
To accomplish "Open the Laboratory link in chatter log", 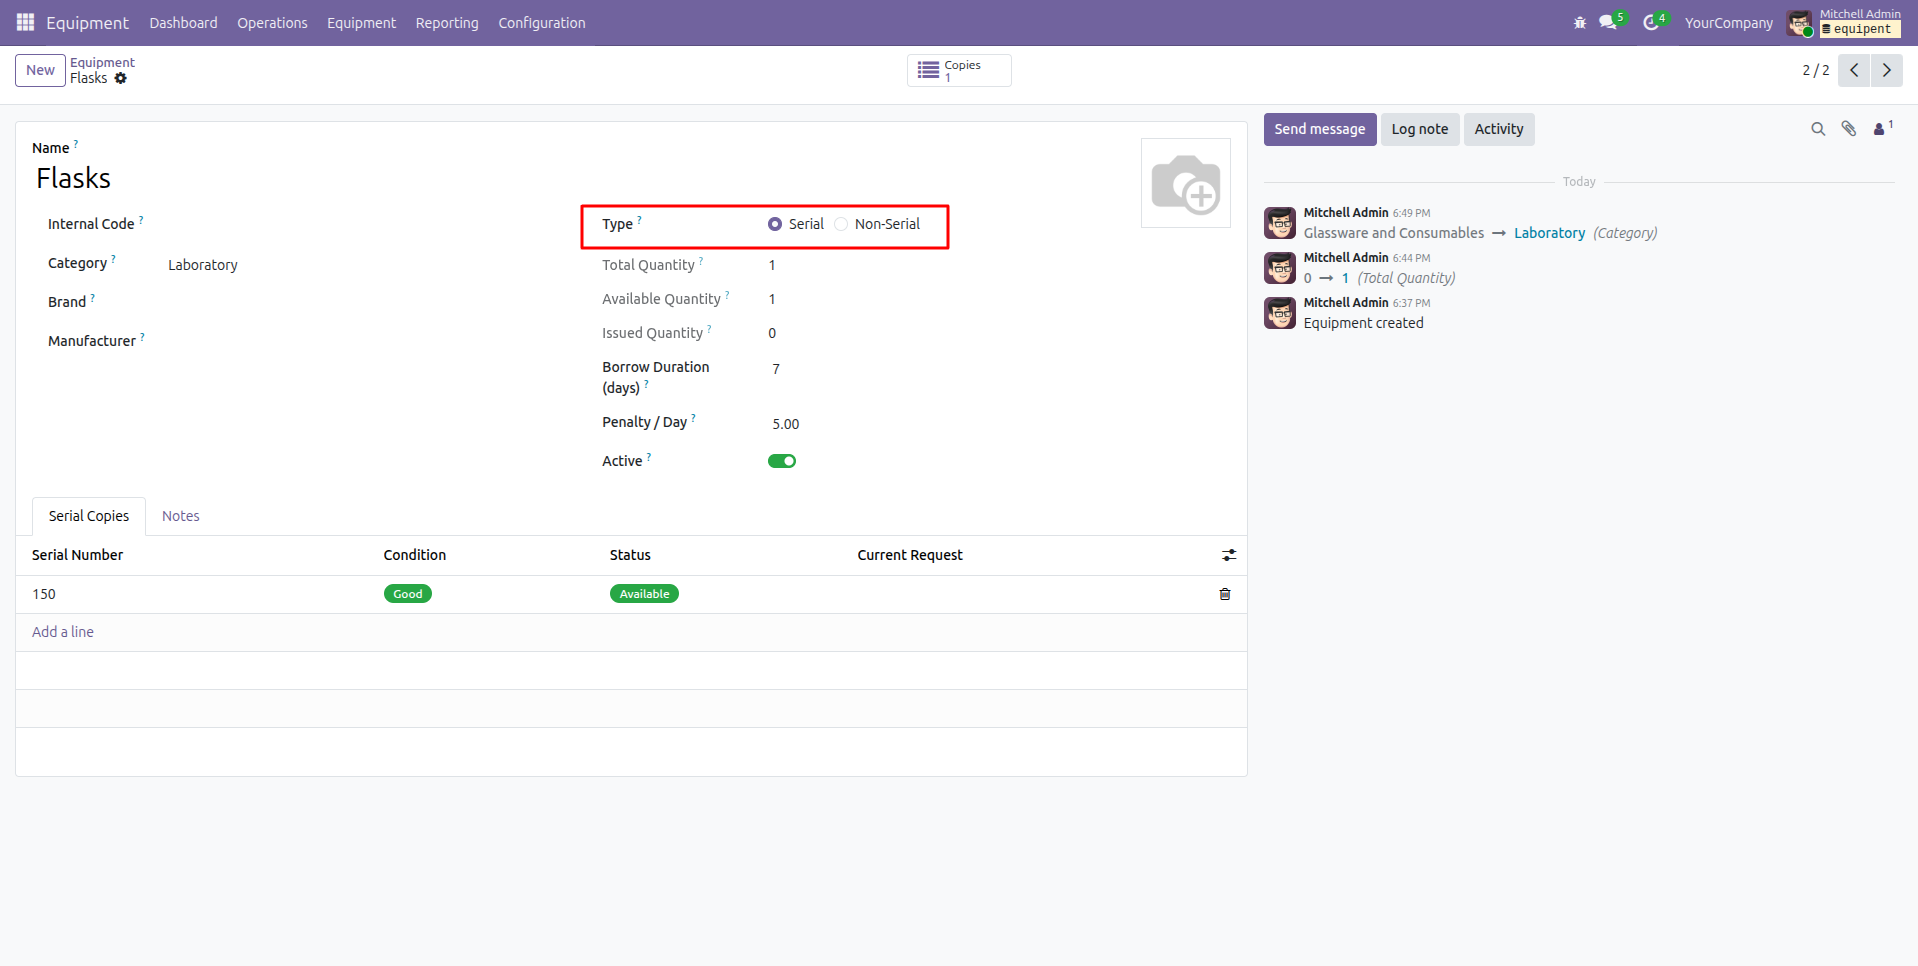I will (1549, 233).
